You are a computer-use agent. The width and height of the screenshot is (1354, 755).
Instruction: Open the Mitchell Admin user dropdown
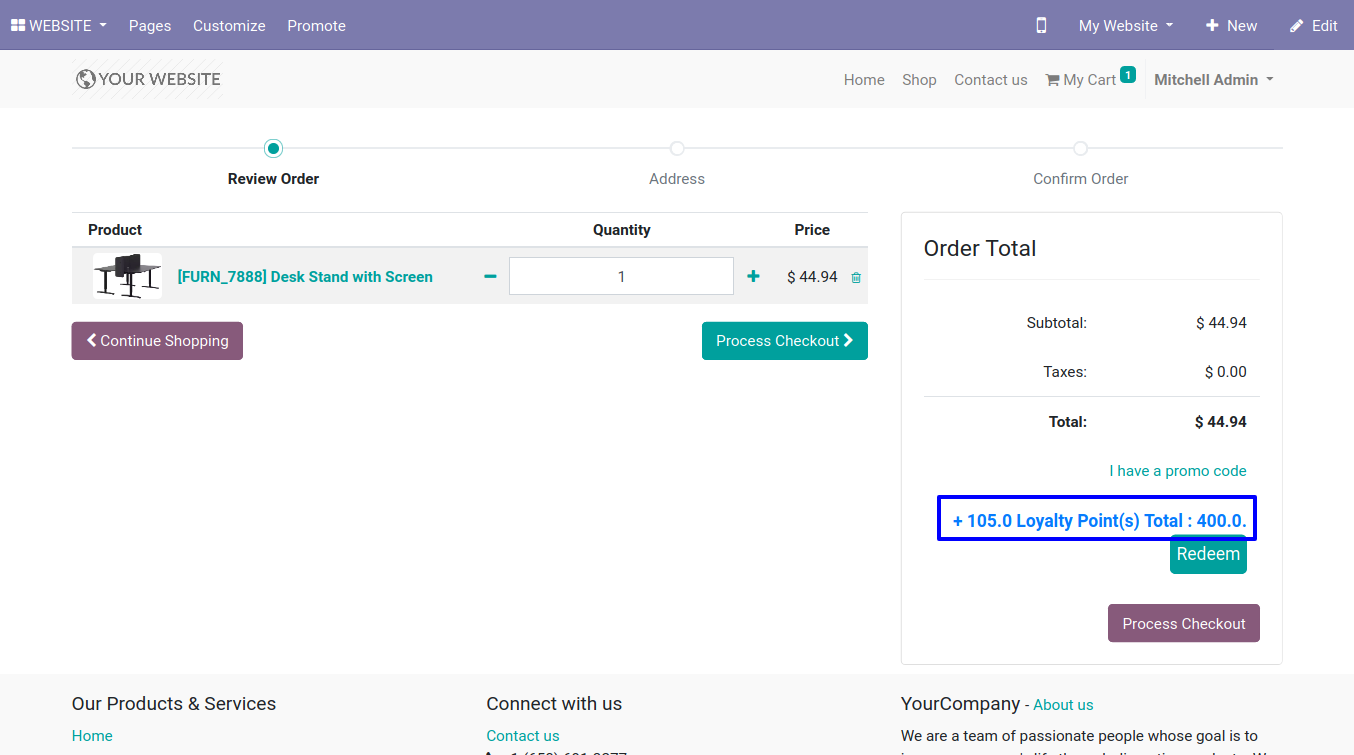click(x=1213, y=80)
